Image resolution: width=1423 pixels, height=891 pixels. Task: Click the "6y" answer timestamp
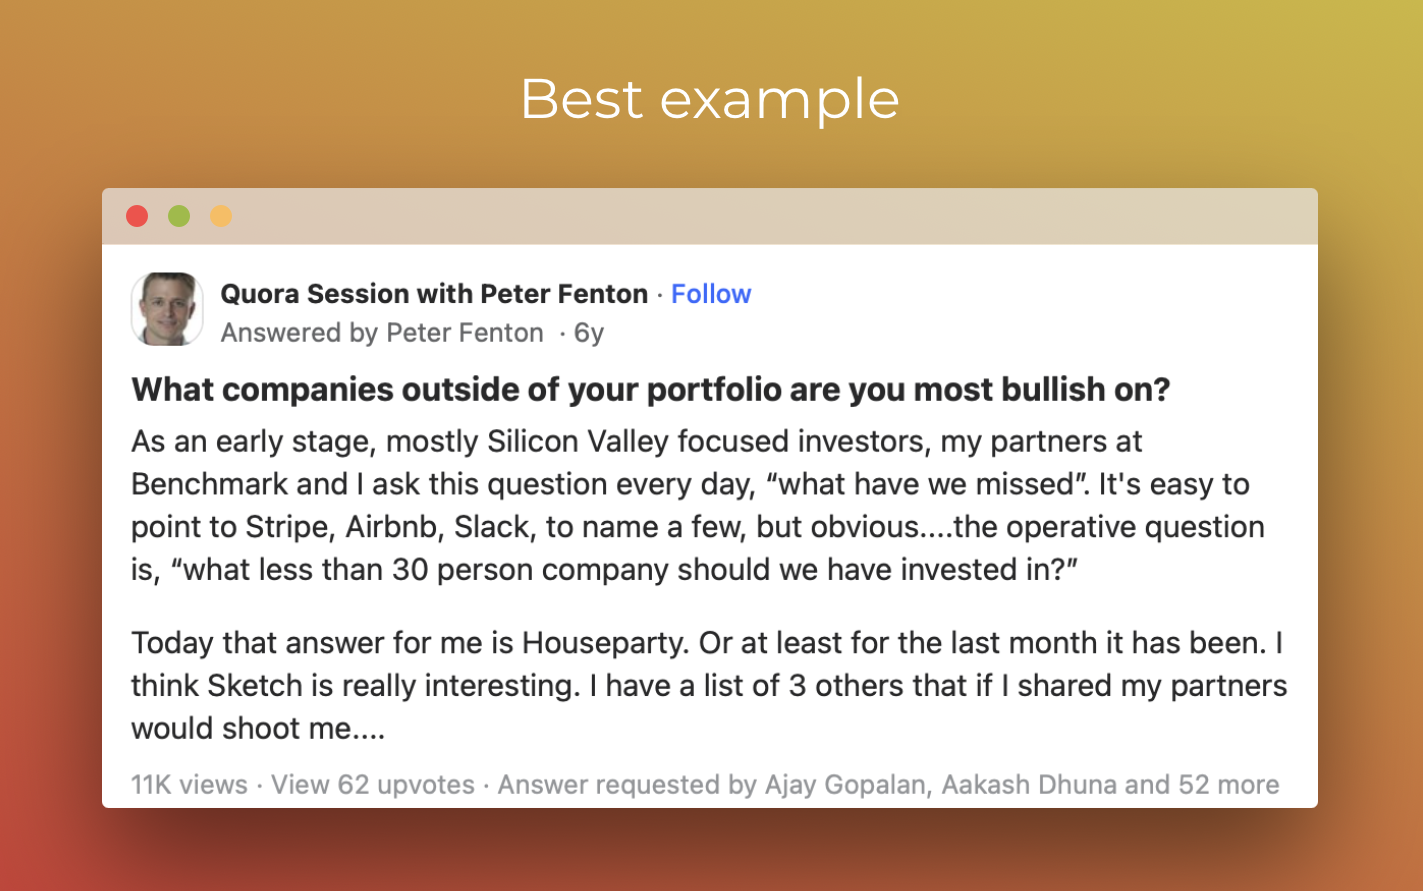(x=589, y=333)
